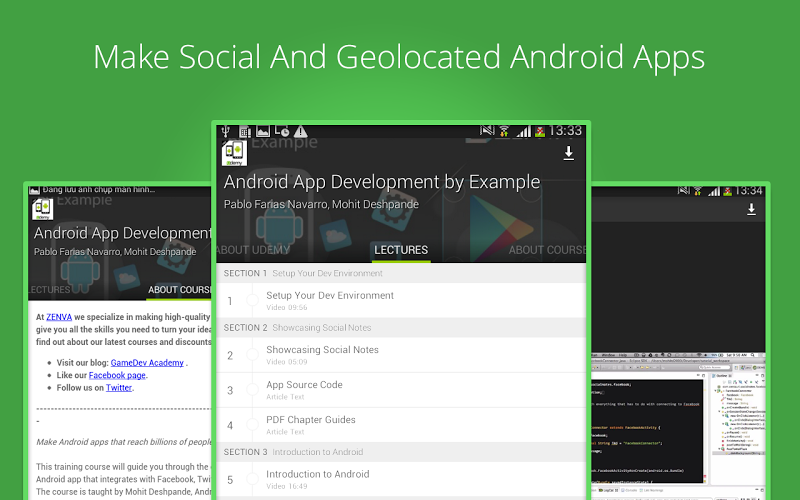
Task: Tap the Udemy app logo in center screen
Action: 235,153
